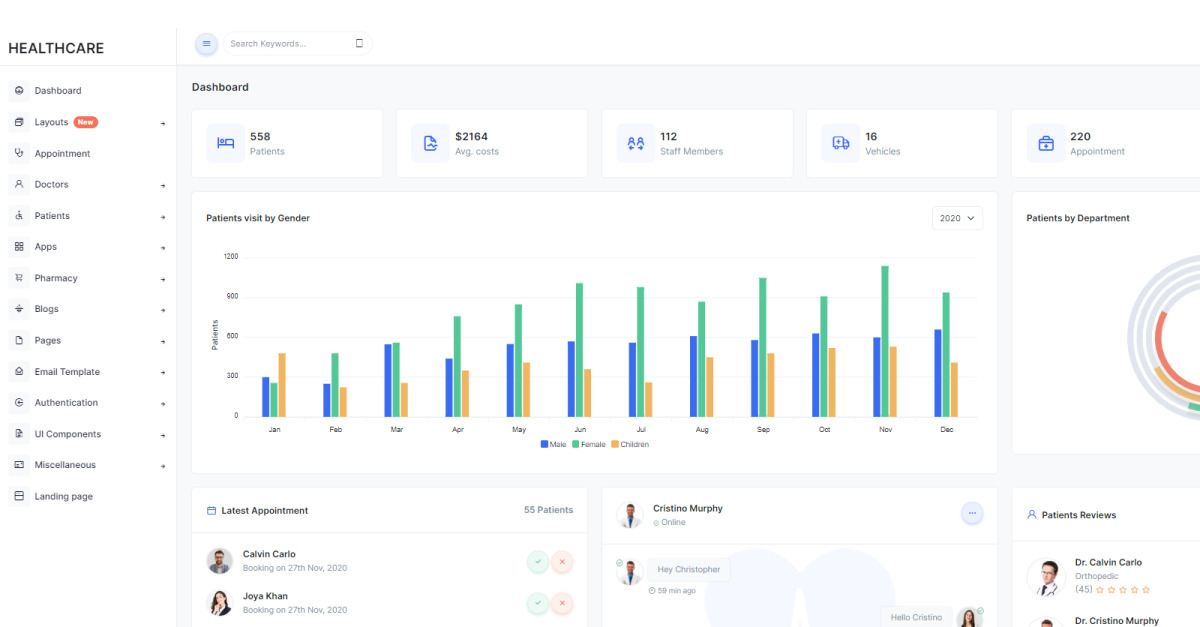Click the Vehicles ambulance icon on the 16 card
This screenshot has height=627, width=1200.
pos(840,143)
